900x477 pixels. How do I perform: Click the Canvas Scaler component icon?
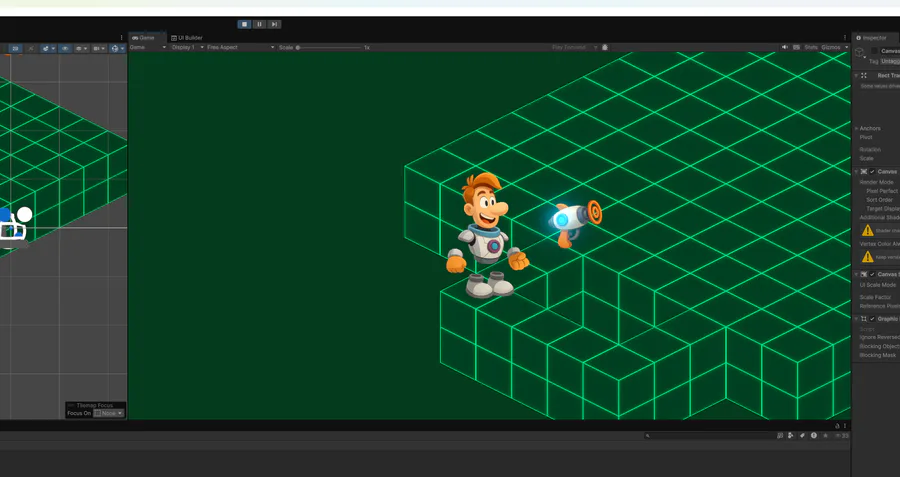click(x=864, y=274)
